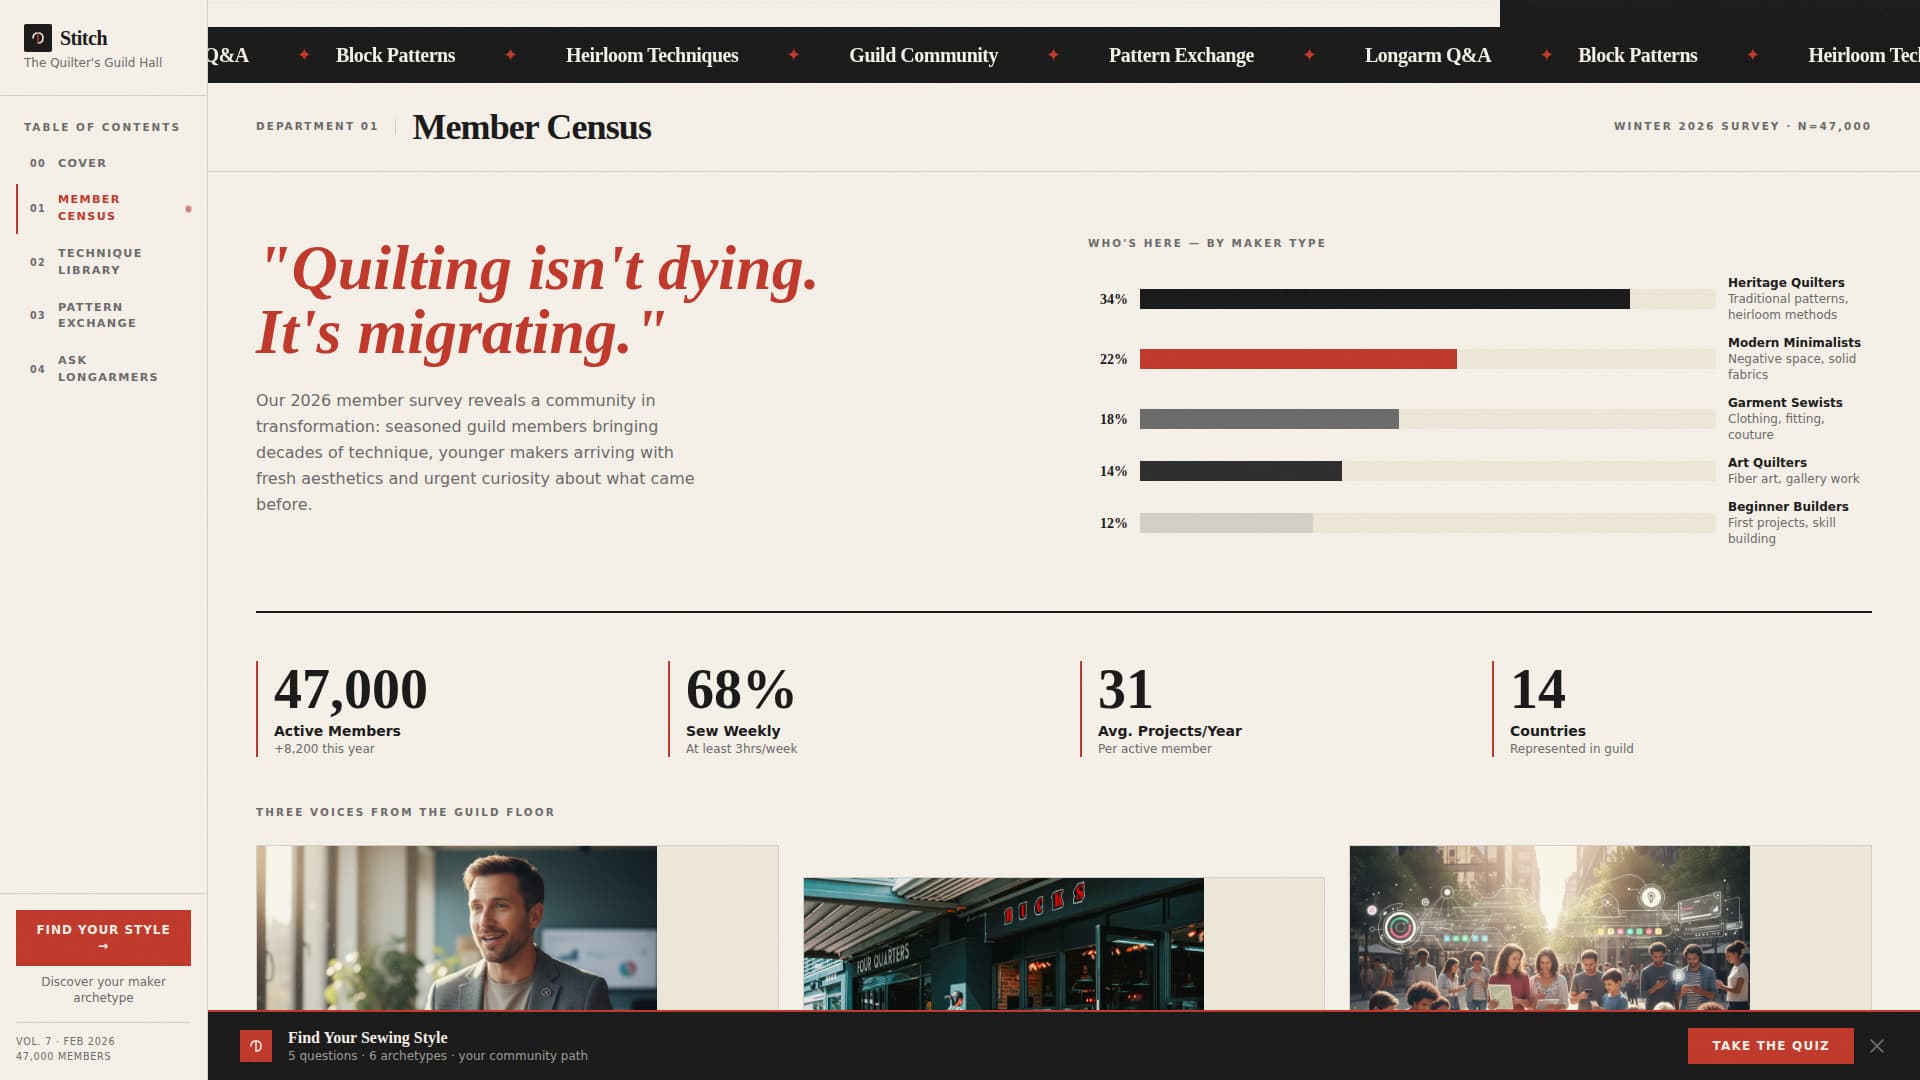
Task: Click the Garment Sewists label
Action: (x=1785, y=403)
